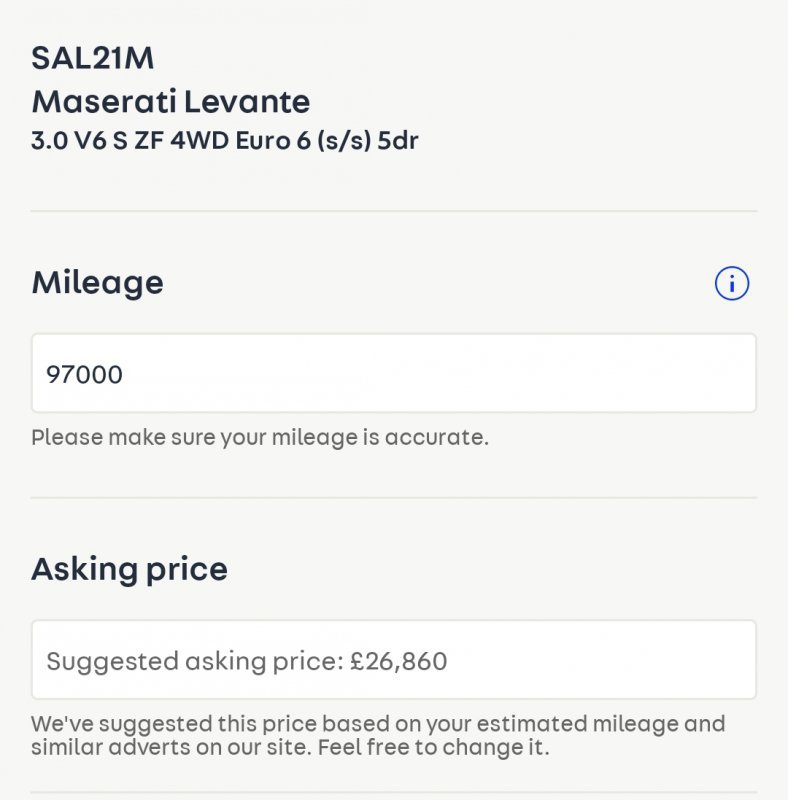Focus the Mileage input showing 97000
Image resolution: width=788 pixels, height=800 pixels.
point(393,373)
